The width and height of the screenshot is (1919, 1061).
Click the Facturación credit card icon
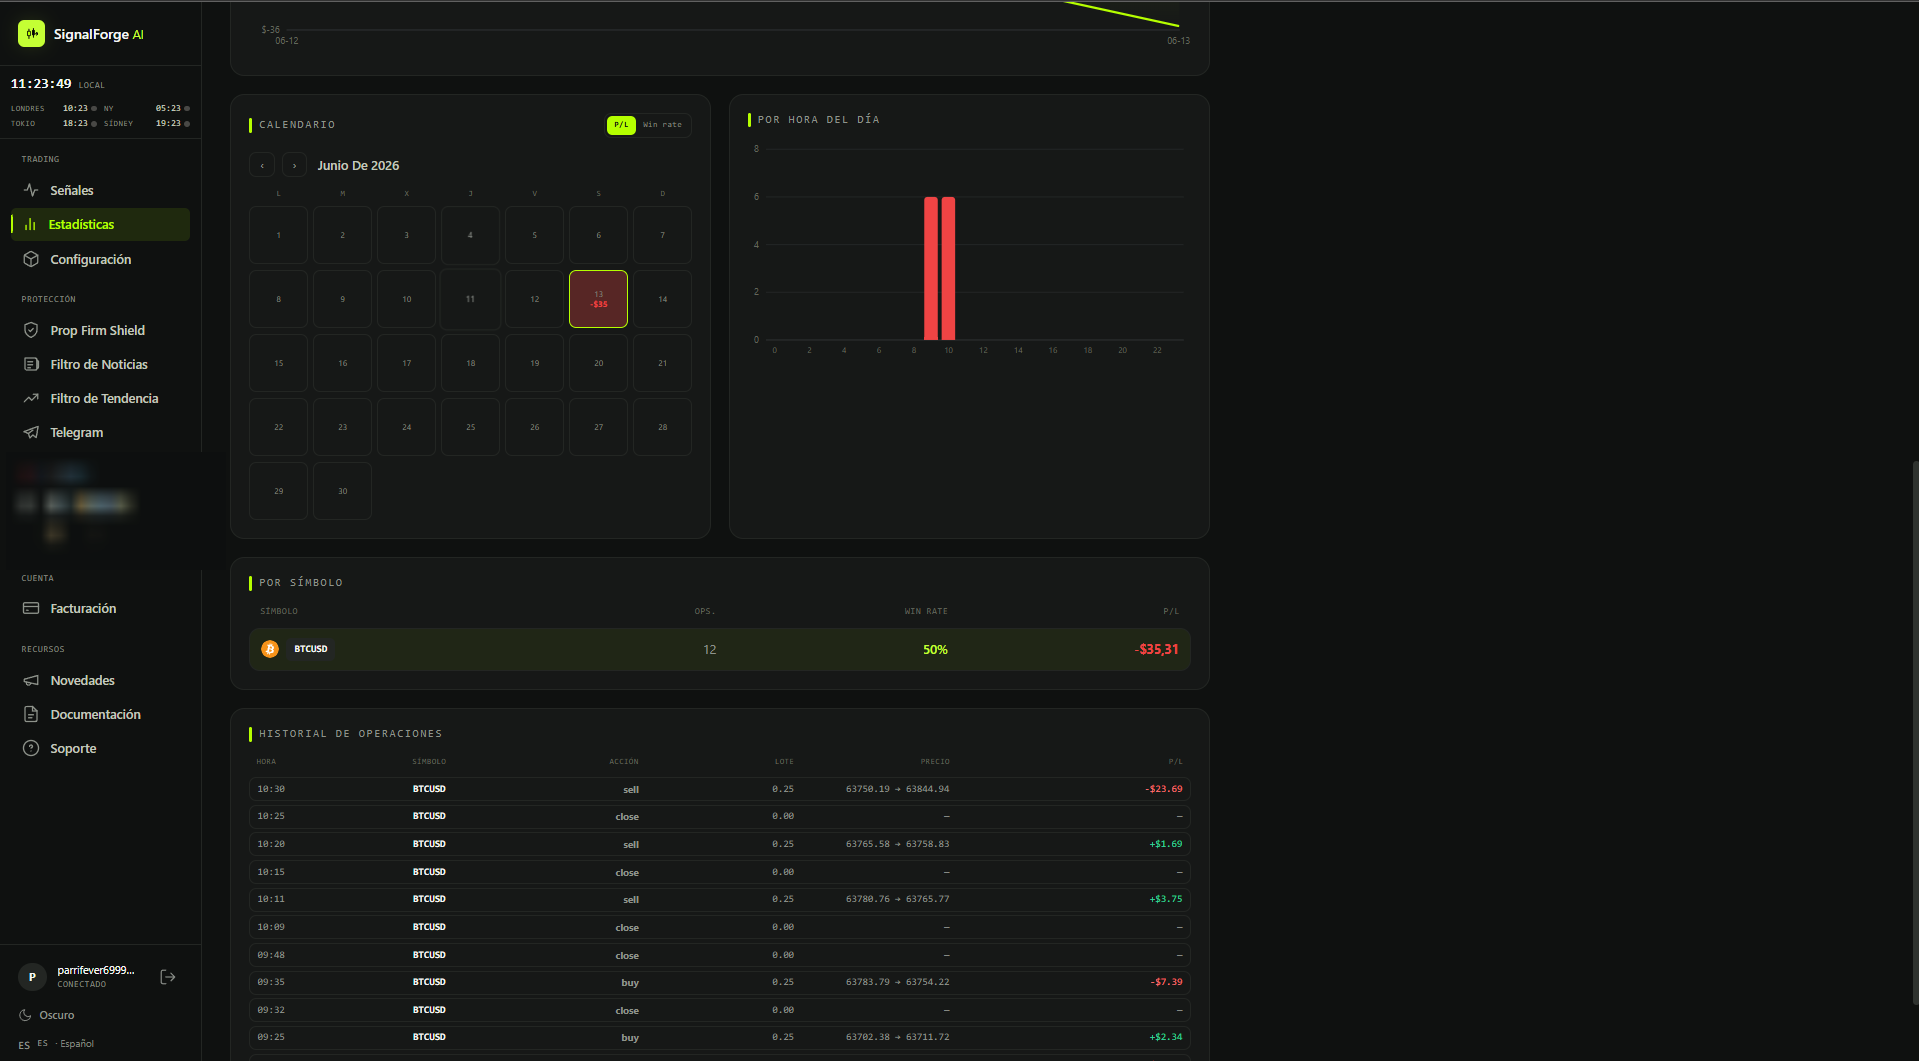(31, 608)
